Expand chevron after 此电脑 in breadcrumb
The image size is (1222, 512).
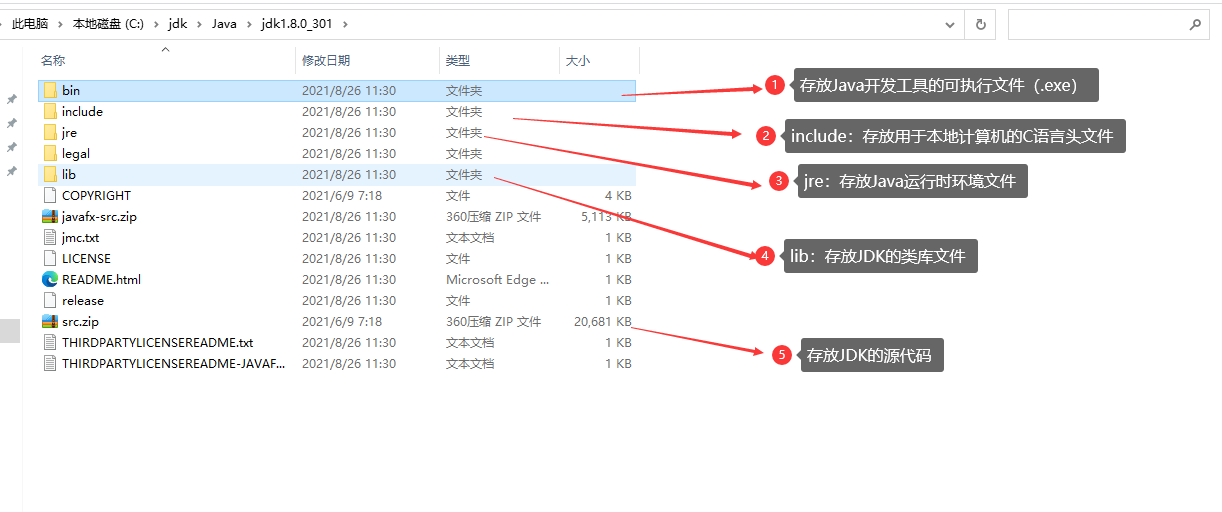(61, 24)
